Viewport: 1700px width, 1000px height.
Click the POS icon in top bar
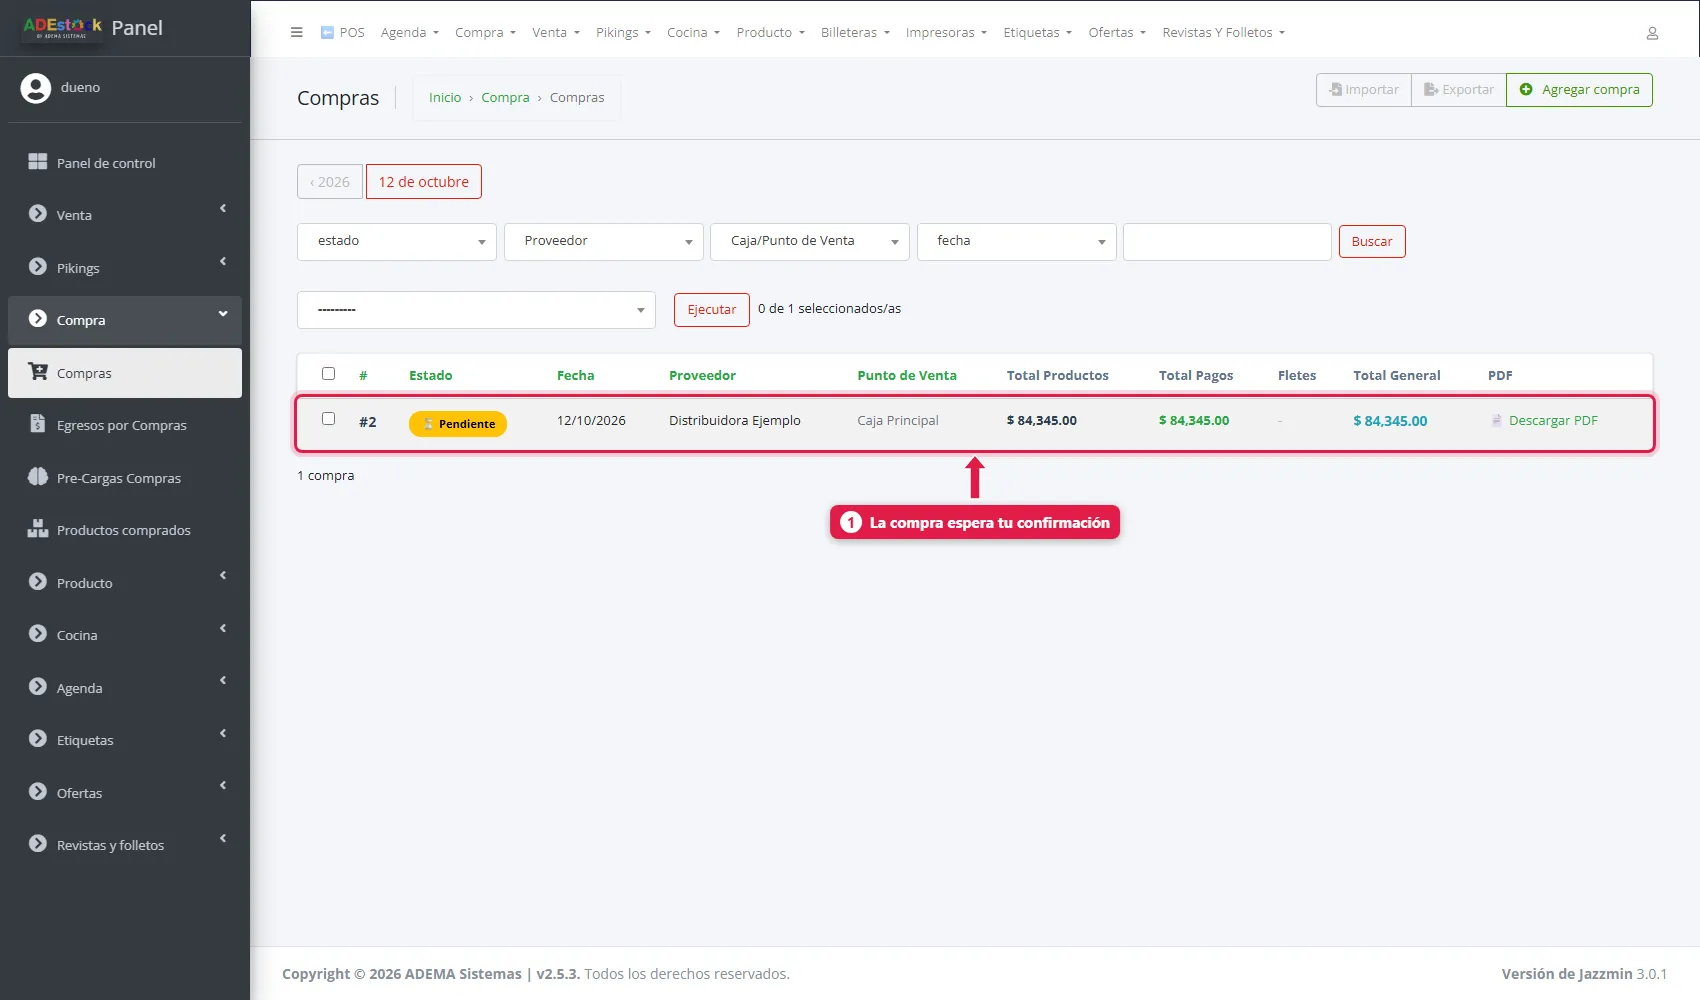327,33
